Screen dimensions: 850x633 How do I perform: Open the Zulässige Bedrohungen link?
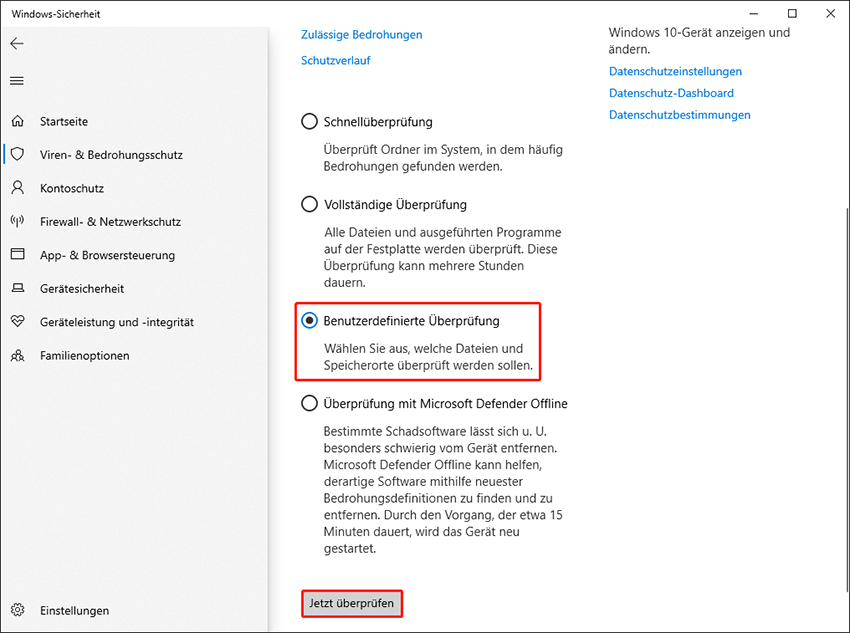[361, 34]
